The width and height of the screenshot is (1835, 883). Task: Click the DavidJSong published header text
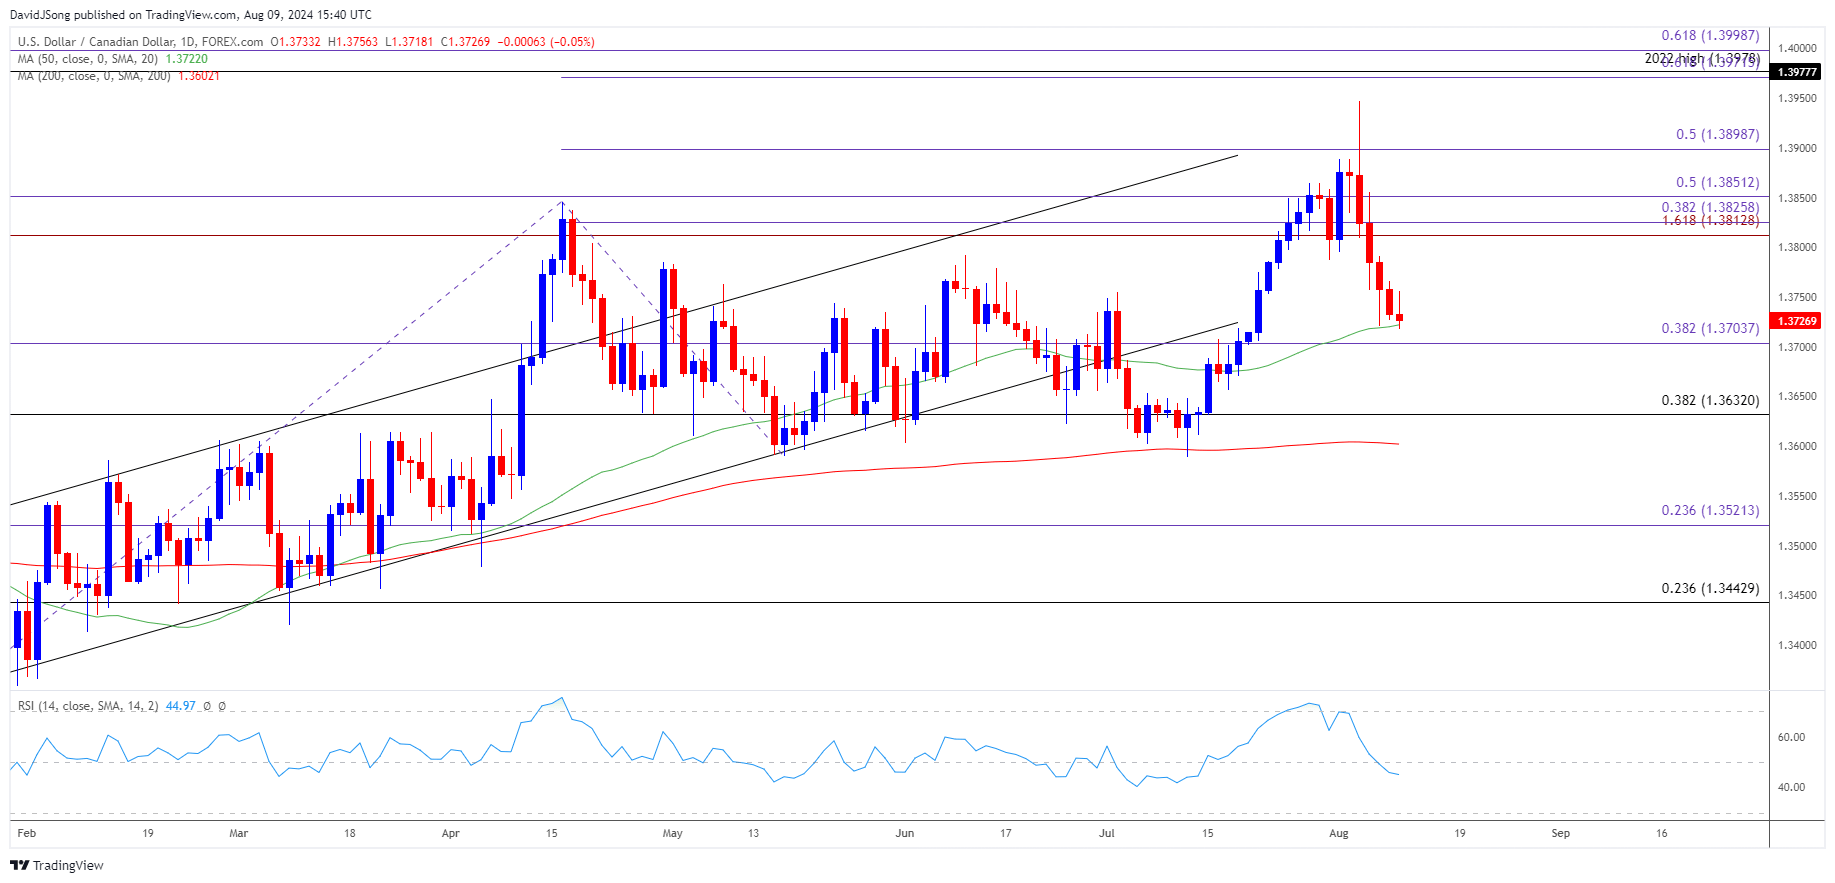191,15
